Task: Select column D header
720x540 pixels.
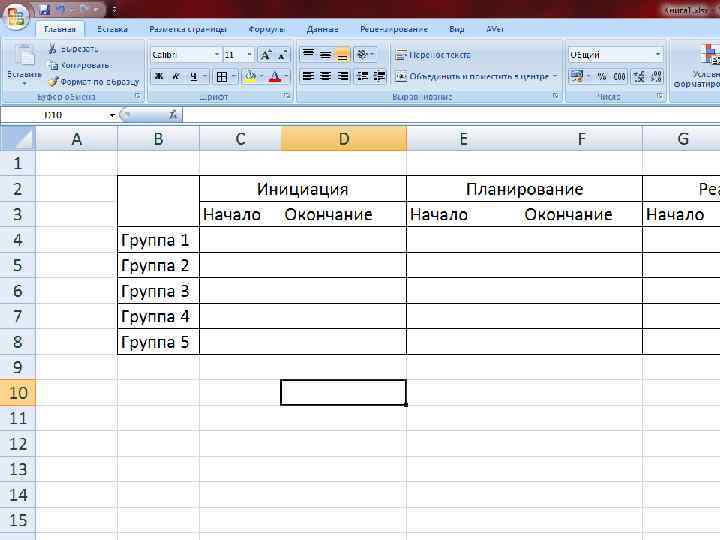Action: click(x=343, y=139)
